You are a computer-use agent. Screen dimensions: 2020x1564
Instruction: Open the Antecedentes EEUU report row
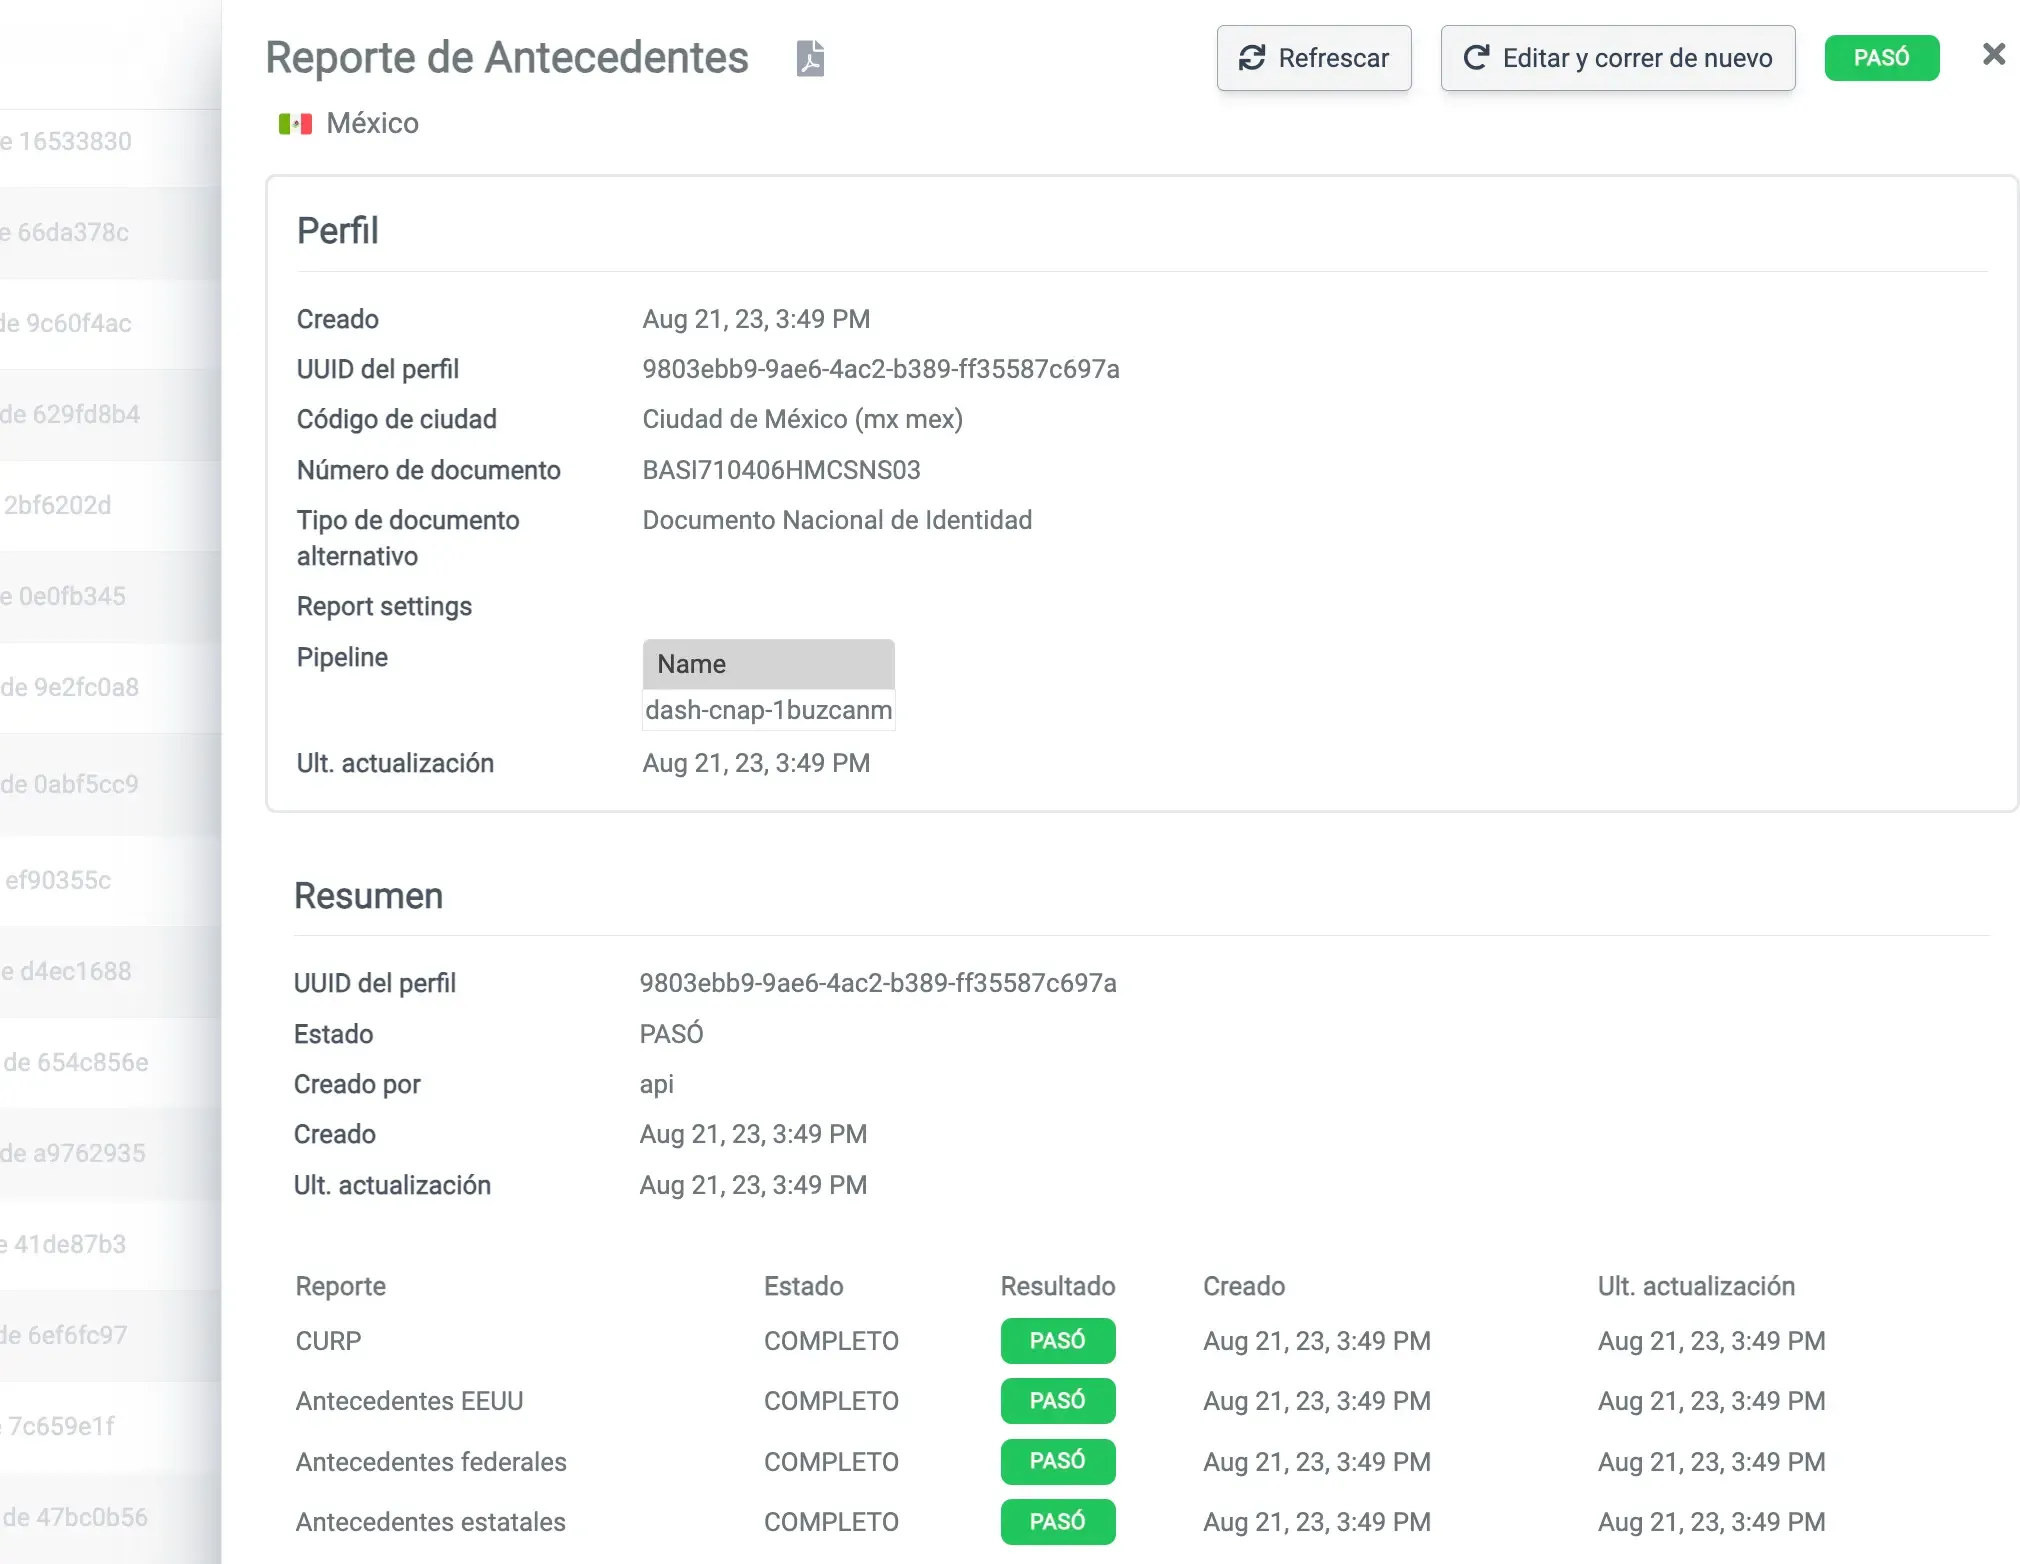409,1401
